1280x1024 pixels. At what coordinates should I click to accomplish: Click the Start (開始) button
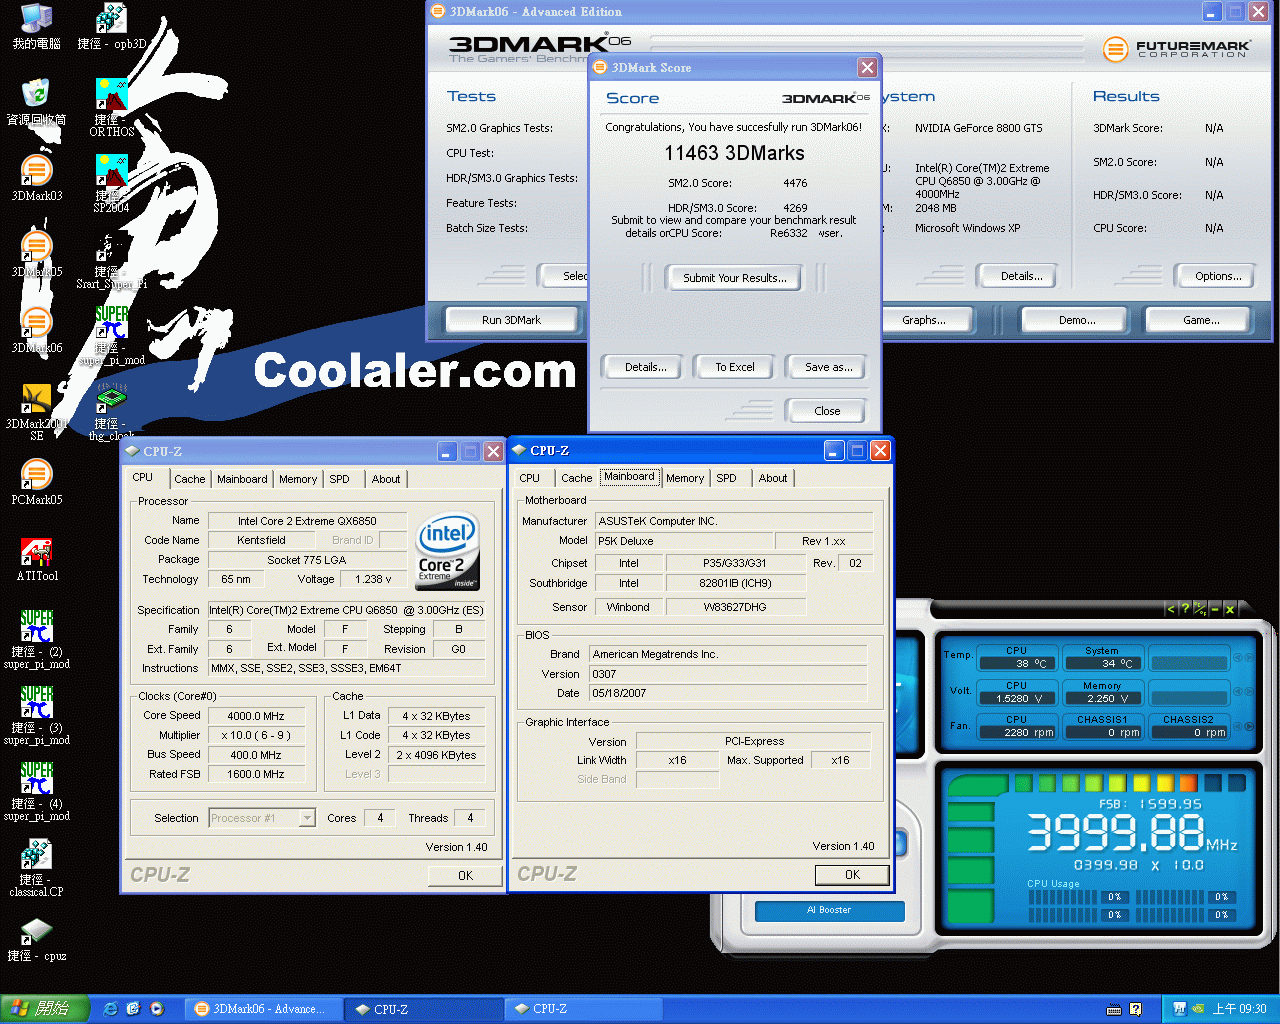click(x=46, y=1009)
